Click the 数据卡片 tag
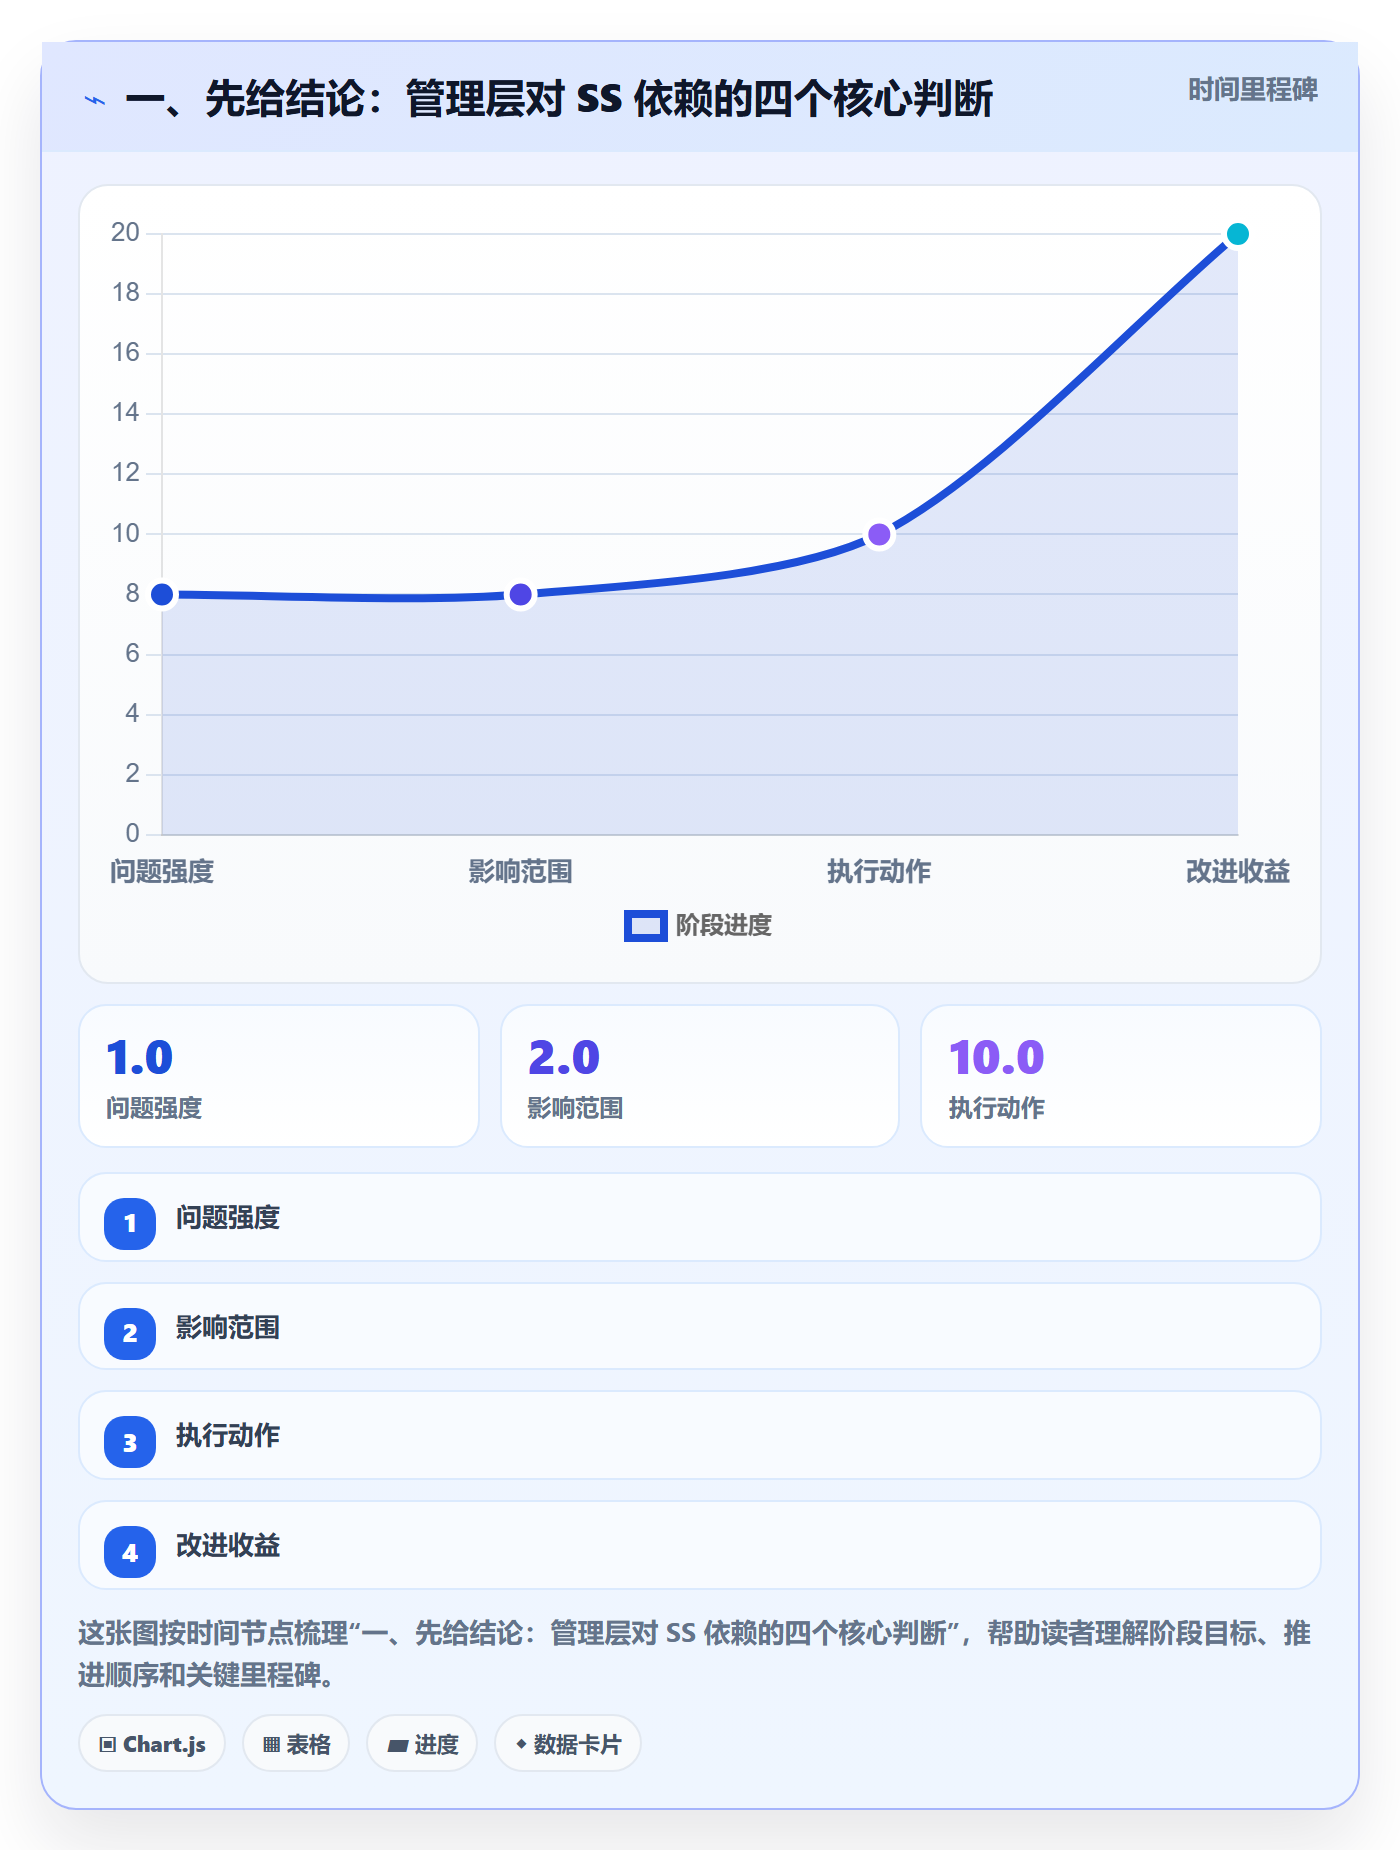Screen dimensions: 1400x1850 pos(568,1744)
